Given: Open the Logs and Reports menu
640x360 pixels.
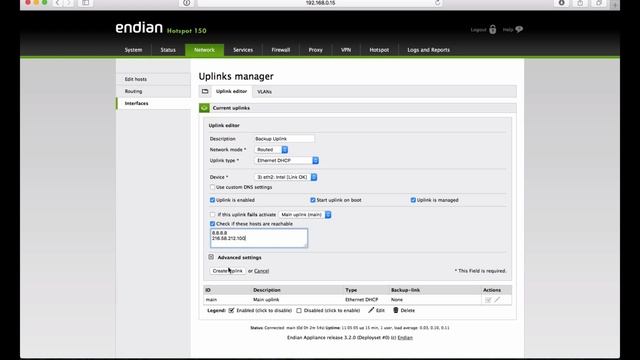Looking at the screenshot, I should click(429, 50).
